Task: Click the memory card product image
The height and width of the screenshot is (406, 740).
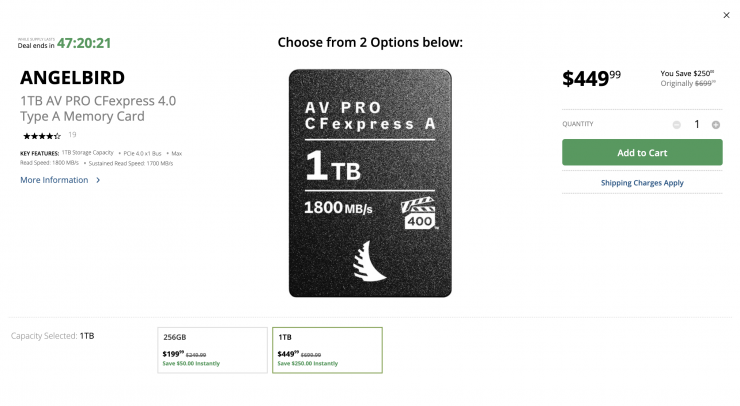Action: pos(370,183)
